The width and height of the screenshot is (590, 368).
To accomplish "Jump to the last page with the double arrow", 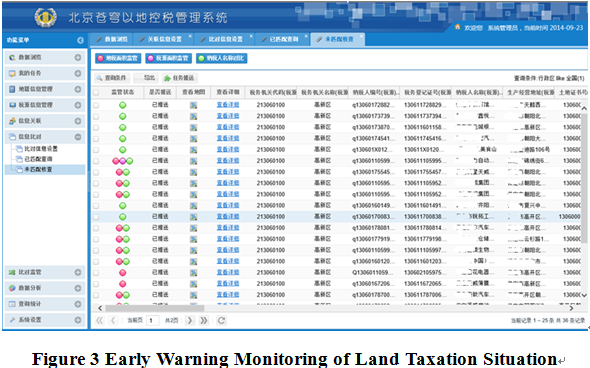I will 204,321.
